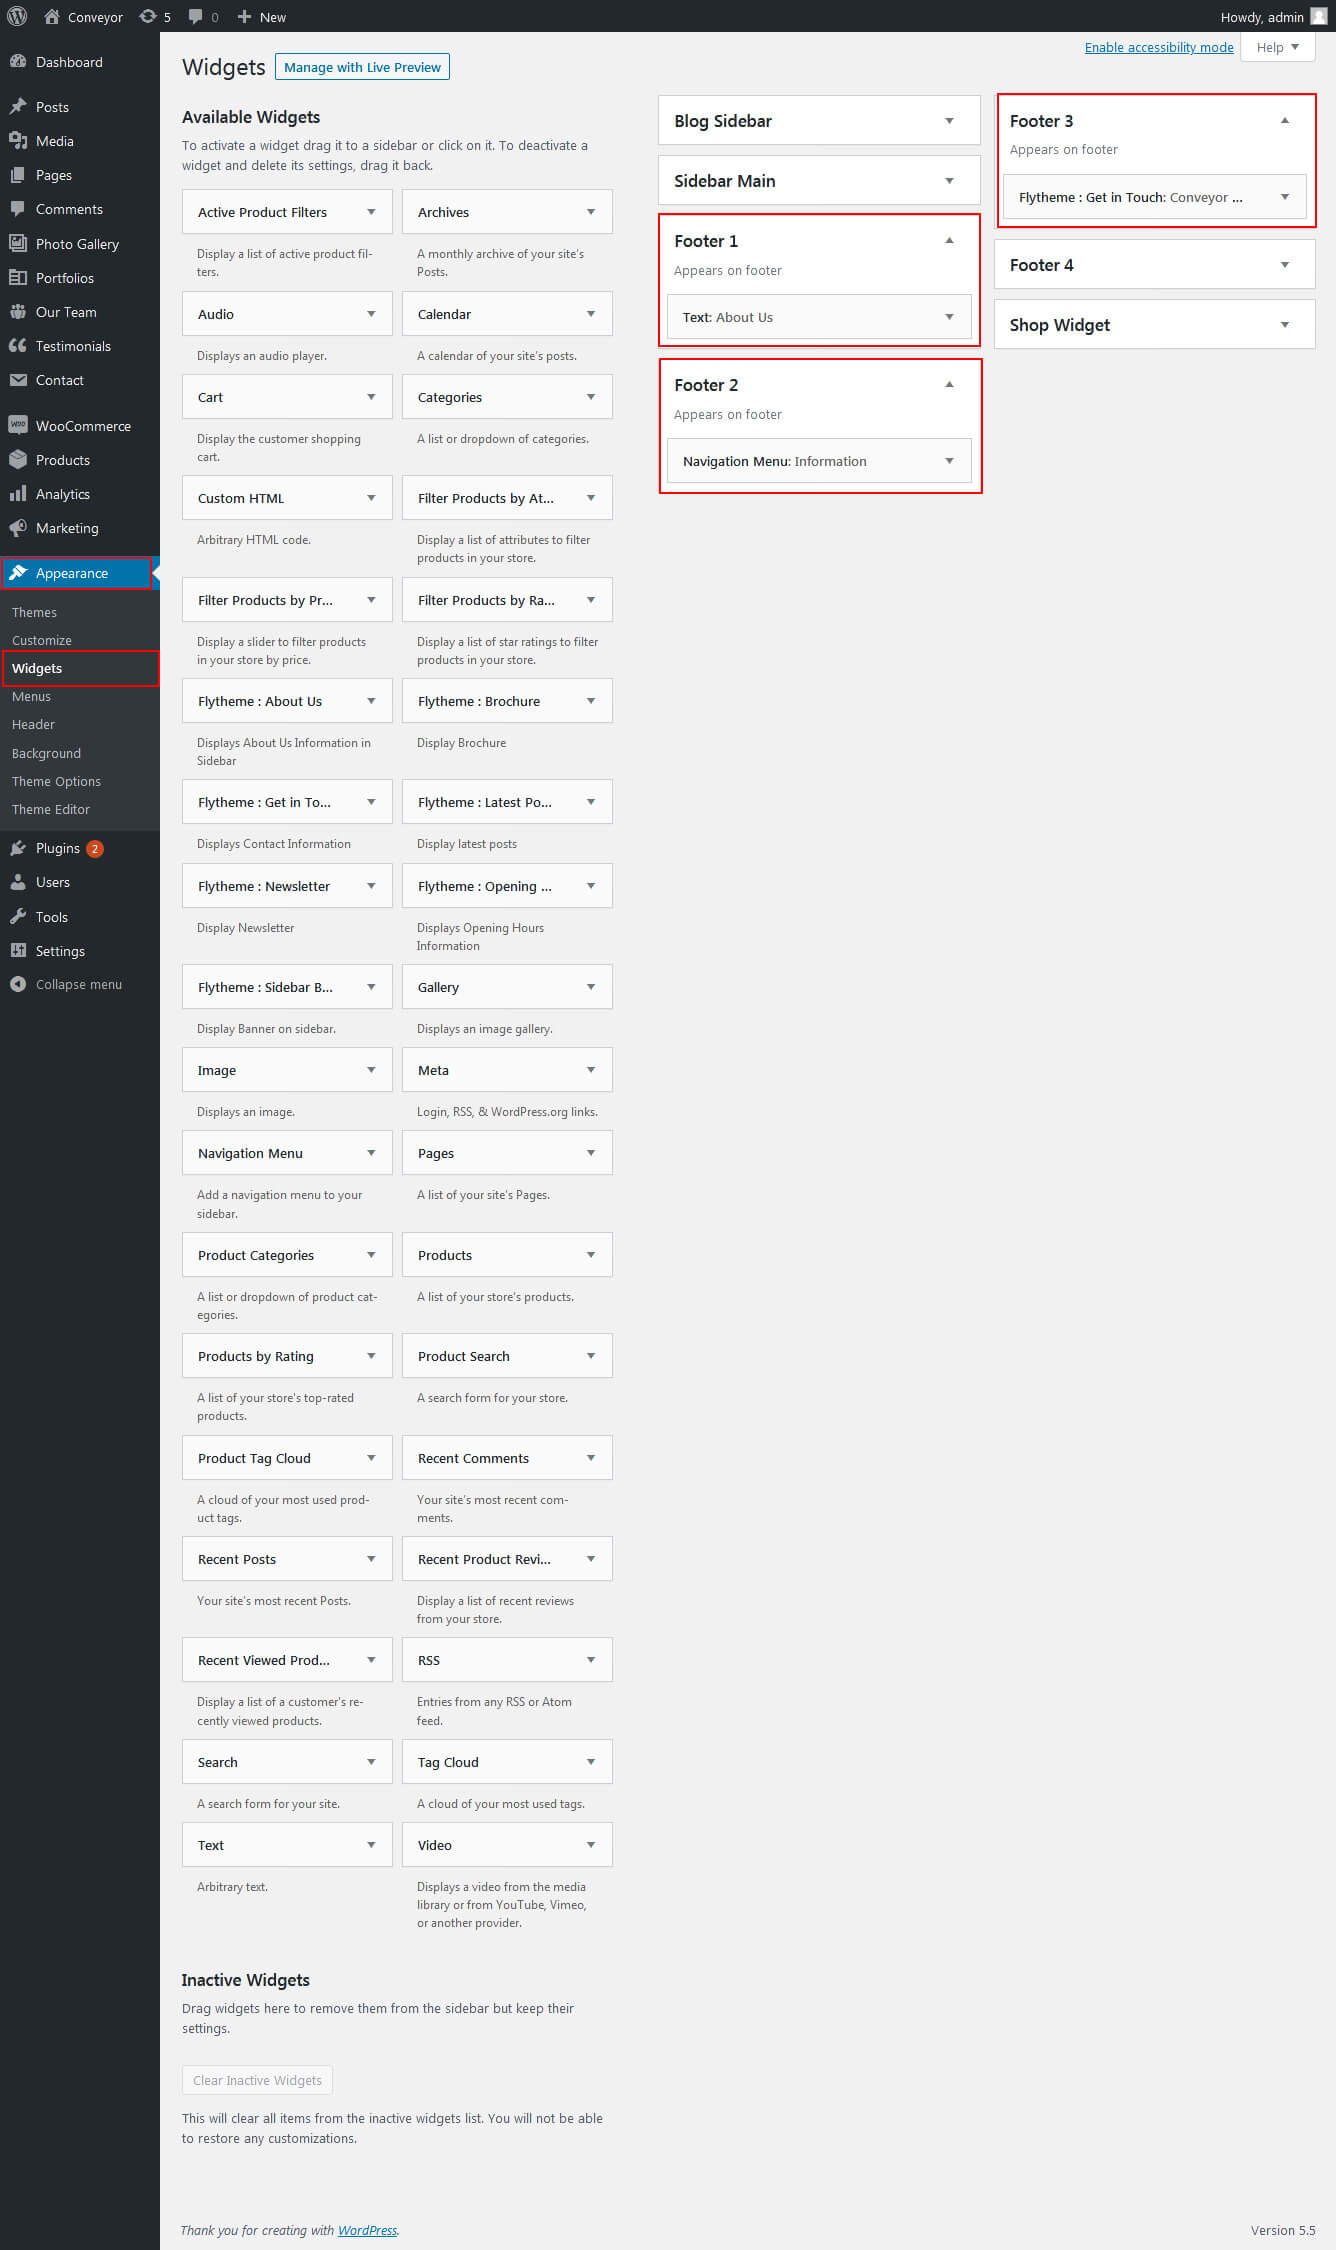
Task: Expand the Text: About Us widget
Action: (949, 317)
